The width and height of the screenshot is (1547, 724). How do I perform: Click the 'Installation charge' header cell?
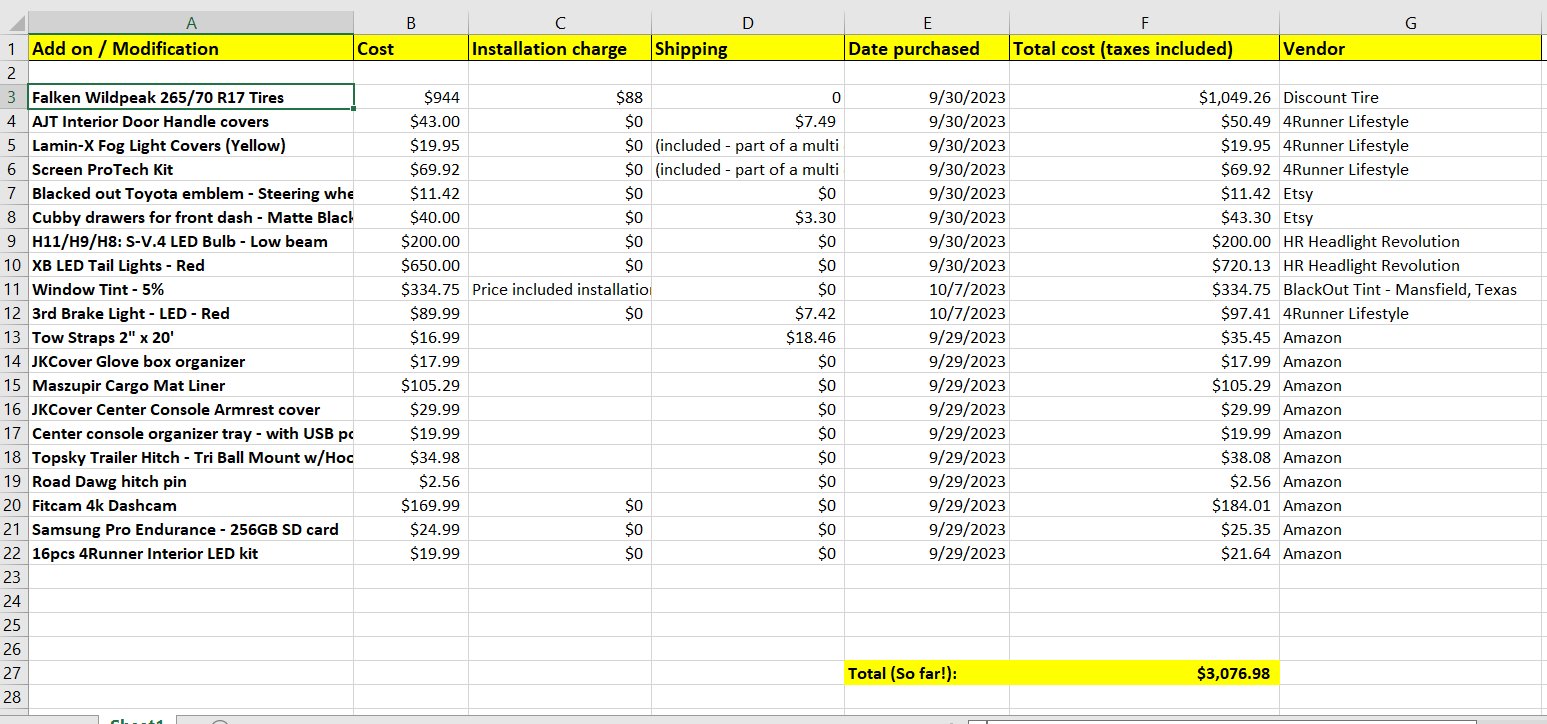point(560,49)
